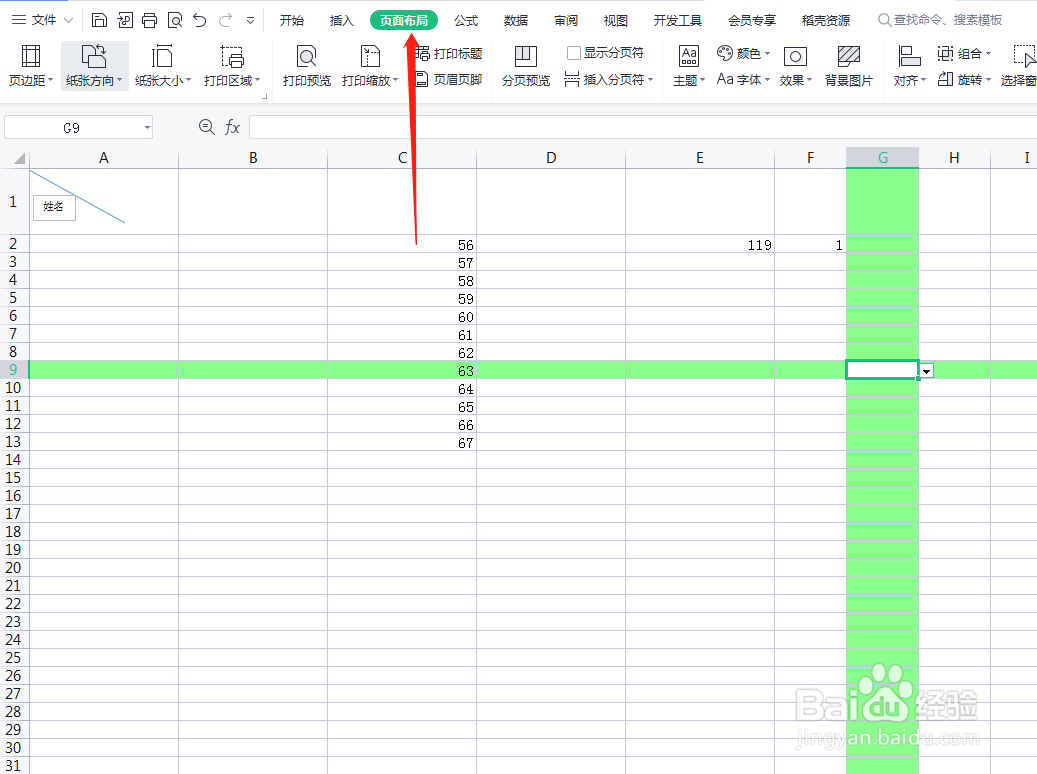The height and width of the screenshot is (774, 1037).
Task: Open the 开发工具 tab
Action: tap(677, 21)
